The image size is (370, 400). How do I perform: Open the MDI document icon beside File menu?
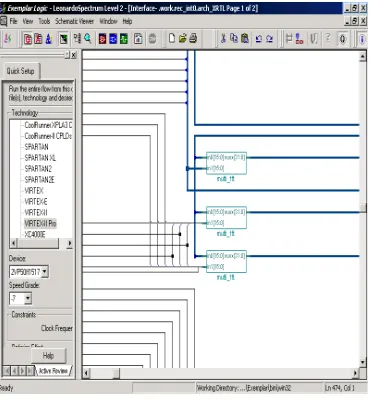(3, 21)
